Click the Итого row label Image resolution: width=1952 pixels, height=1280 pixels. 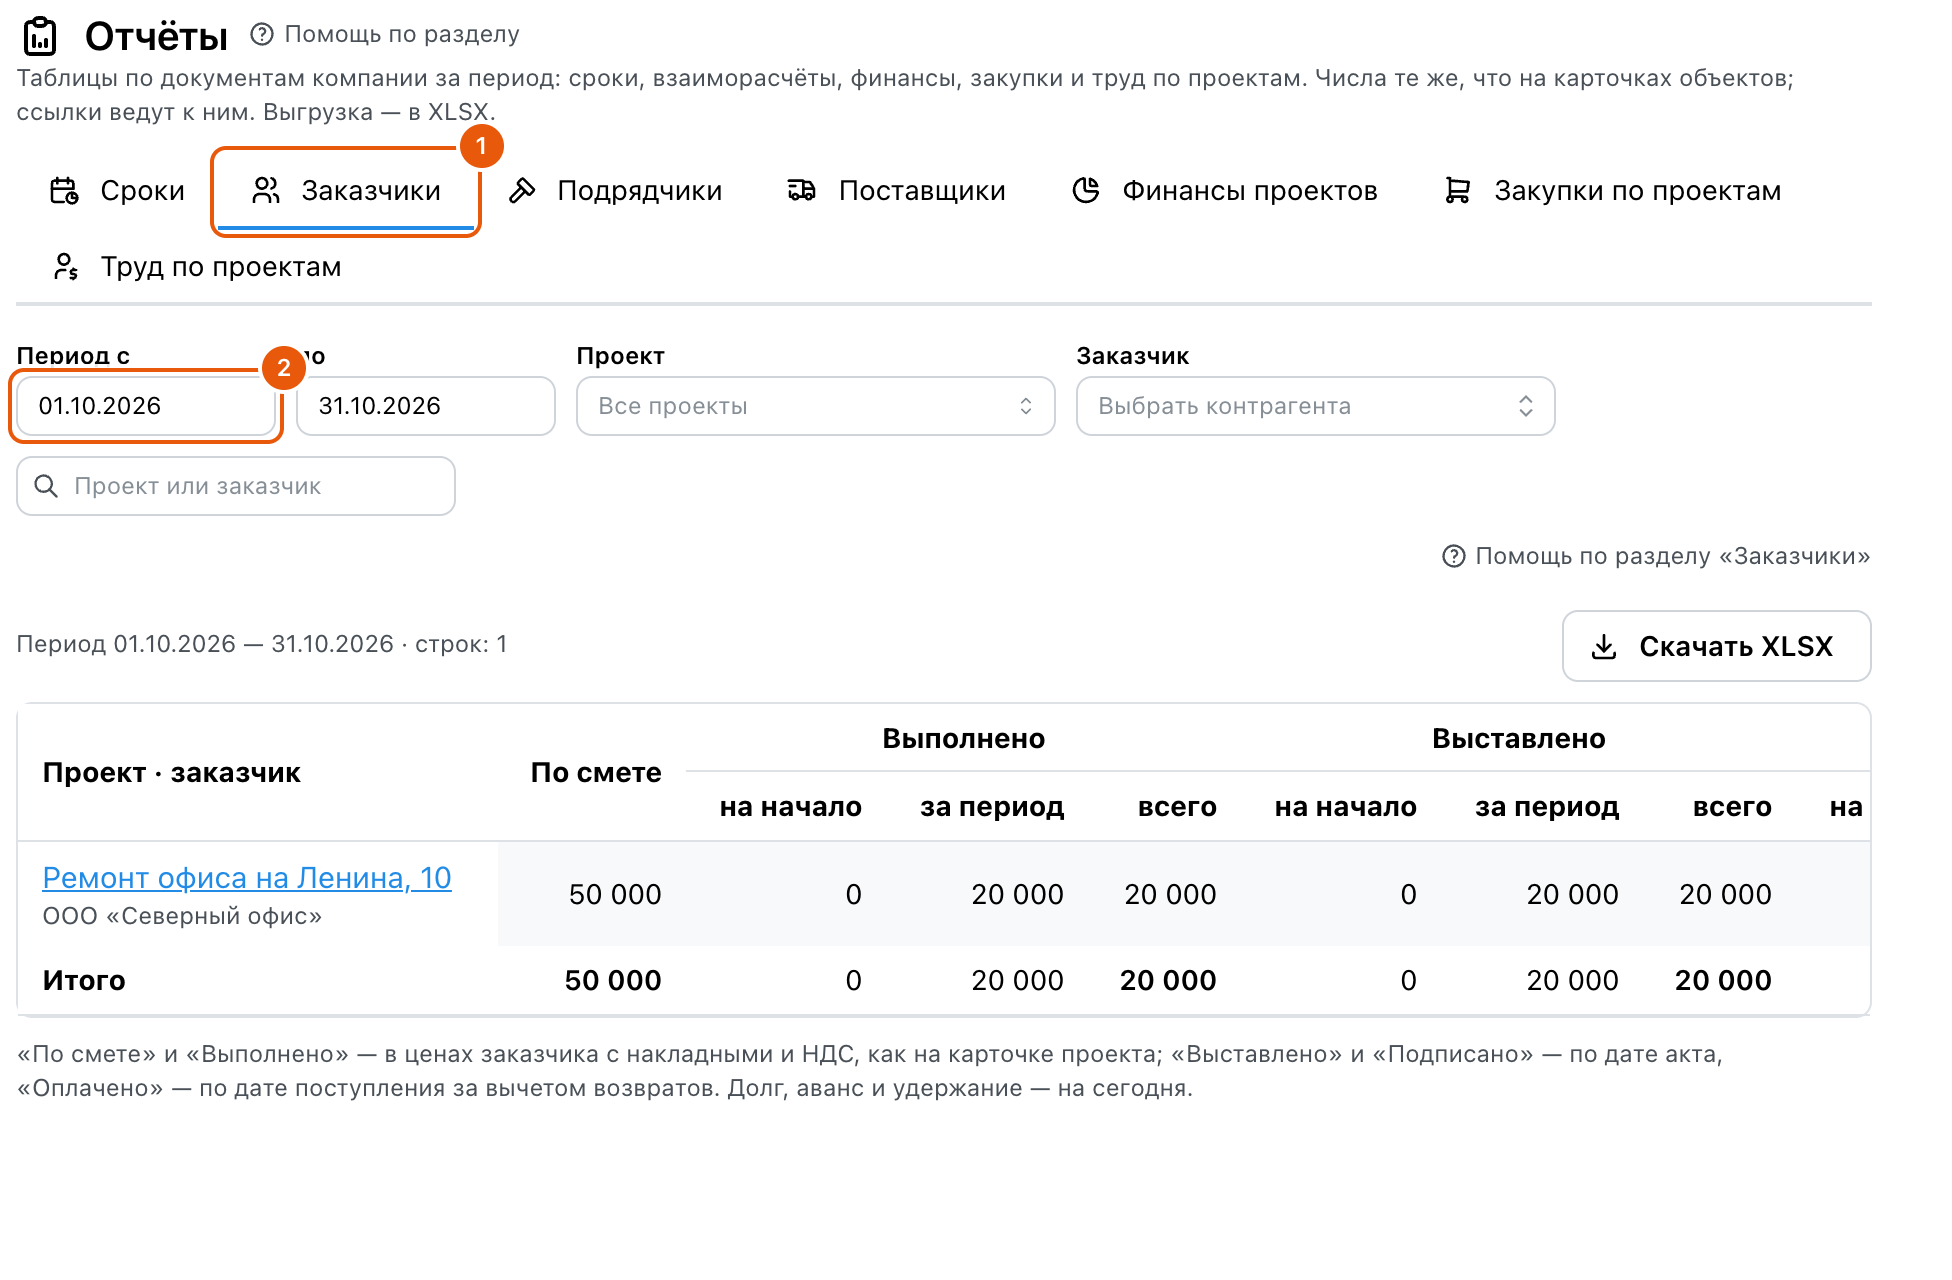click(x=84, y=980)
